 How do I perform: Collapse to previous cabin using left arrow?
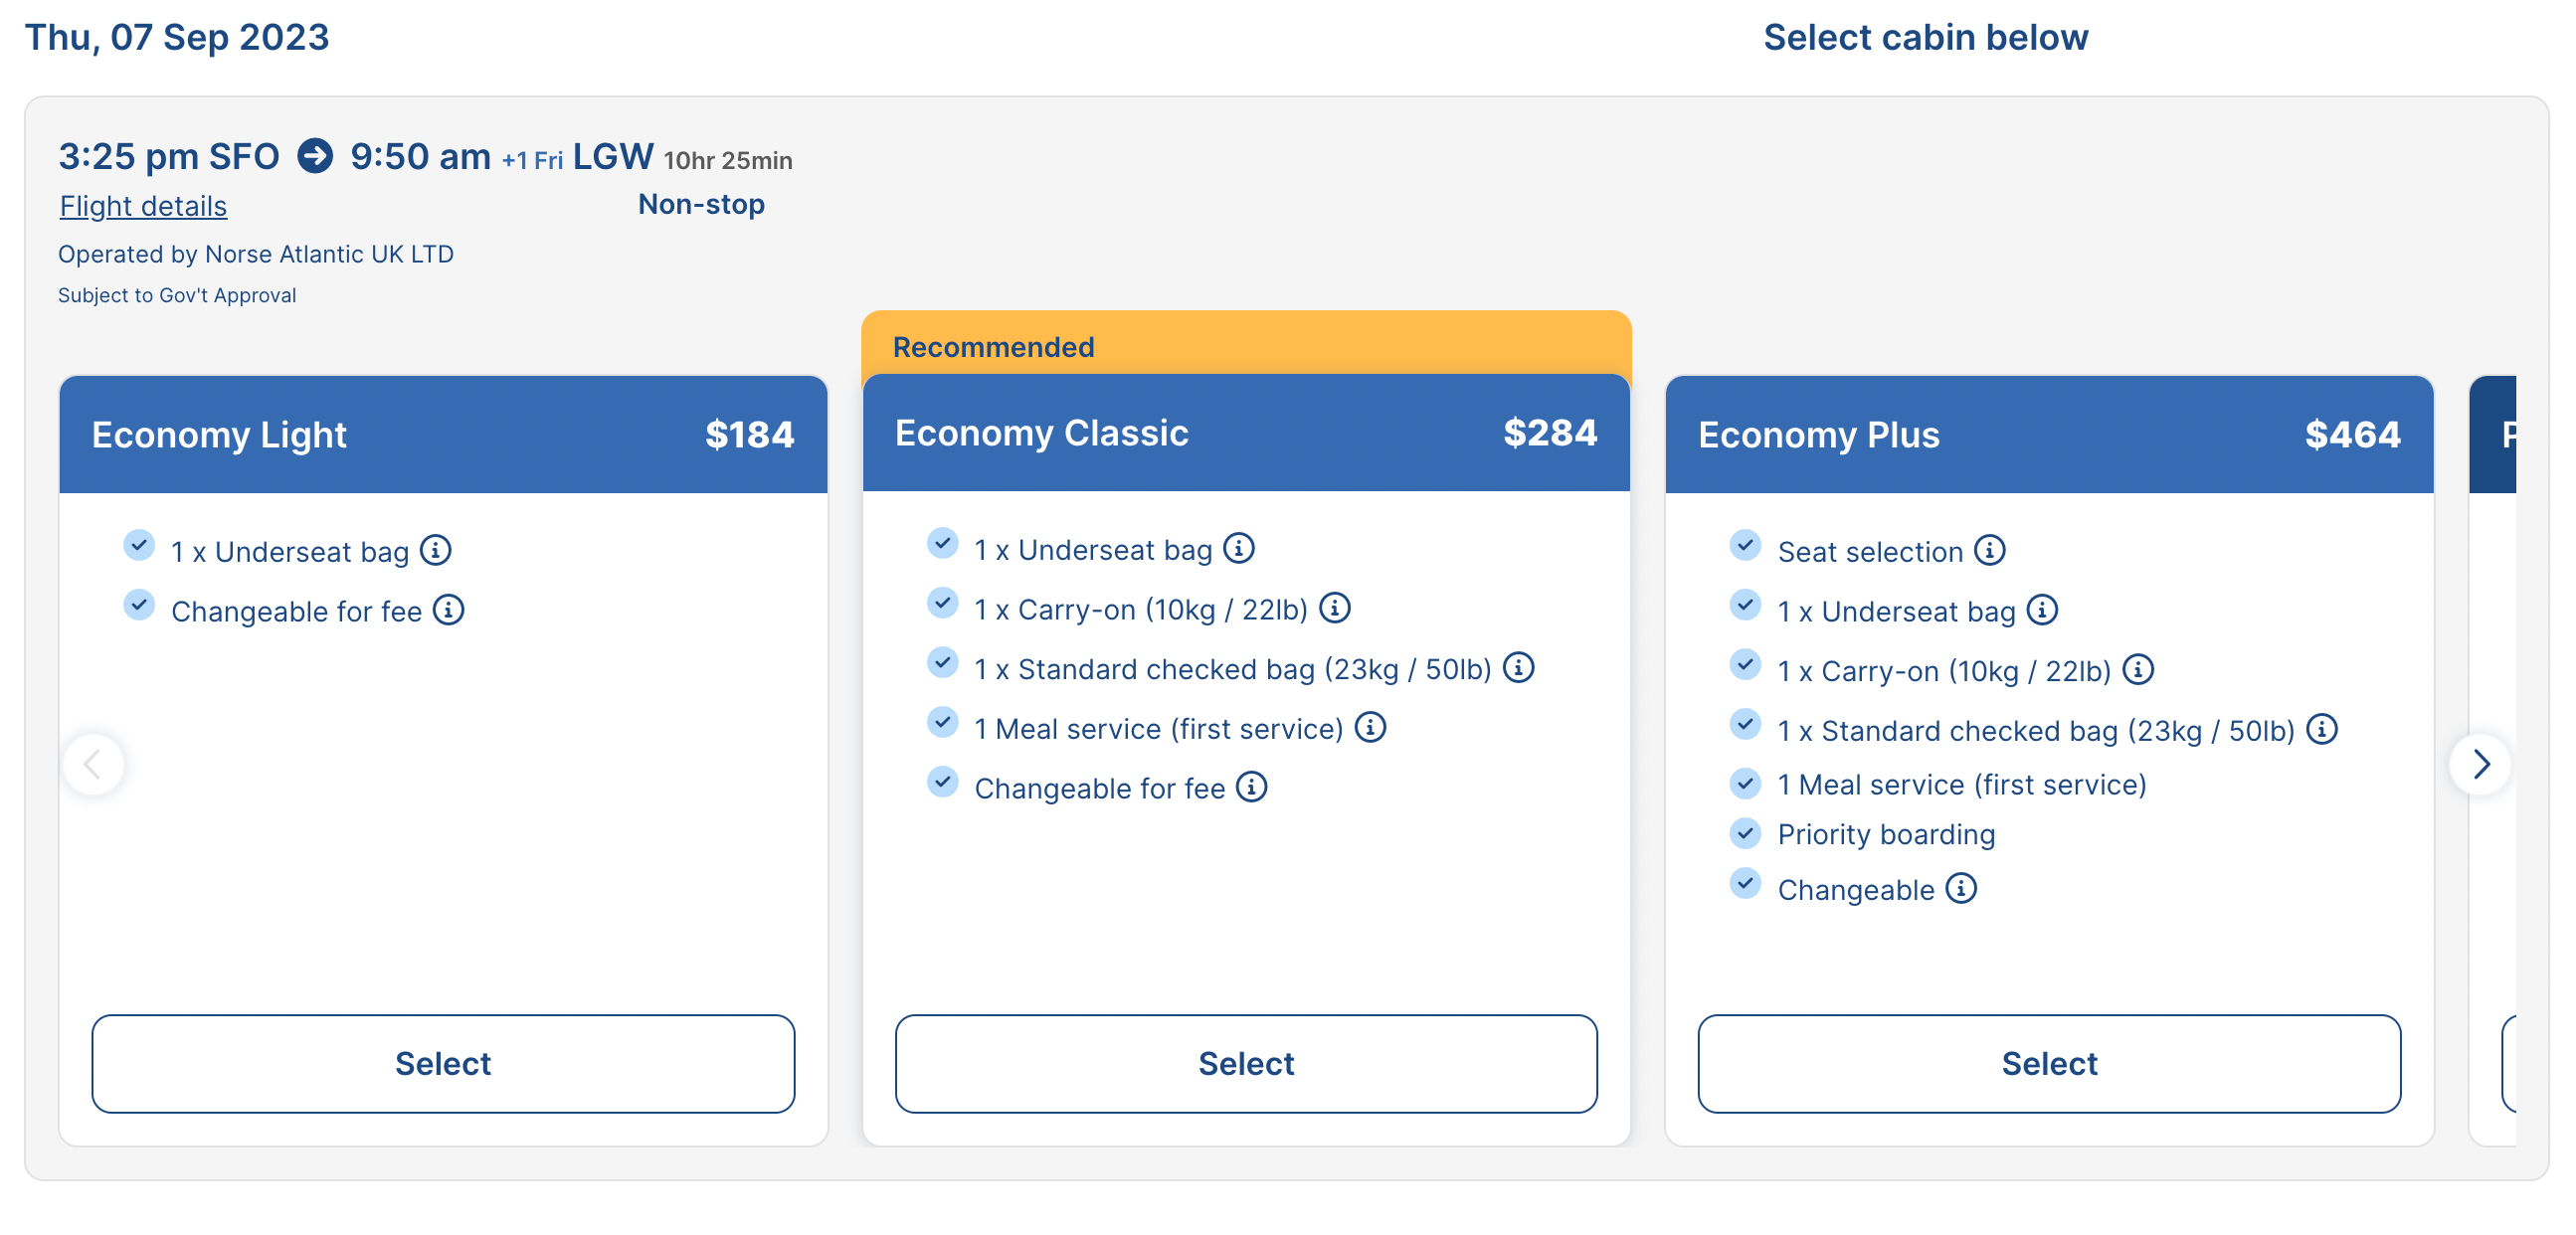93,761
